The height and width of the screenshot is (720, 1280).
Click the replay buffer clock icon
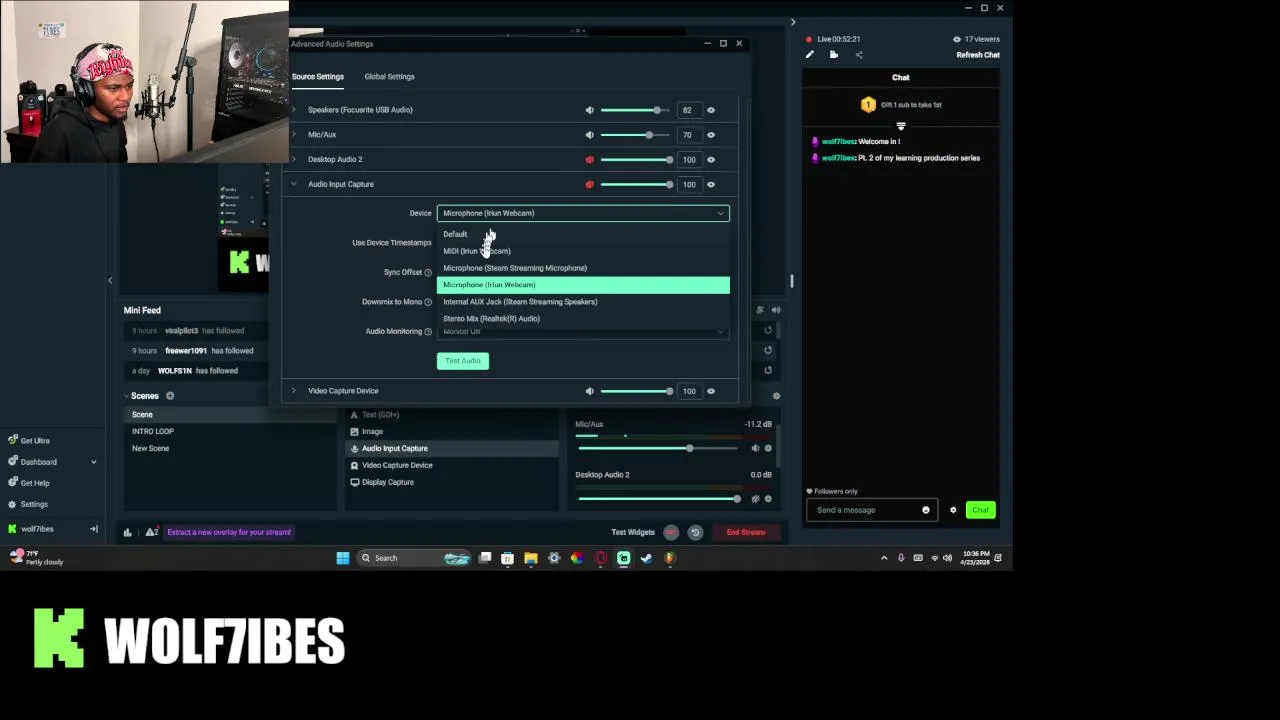695,533
